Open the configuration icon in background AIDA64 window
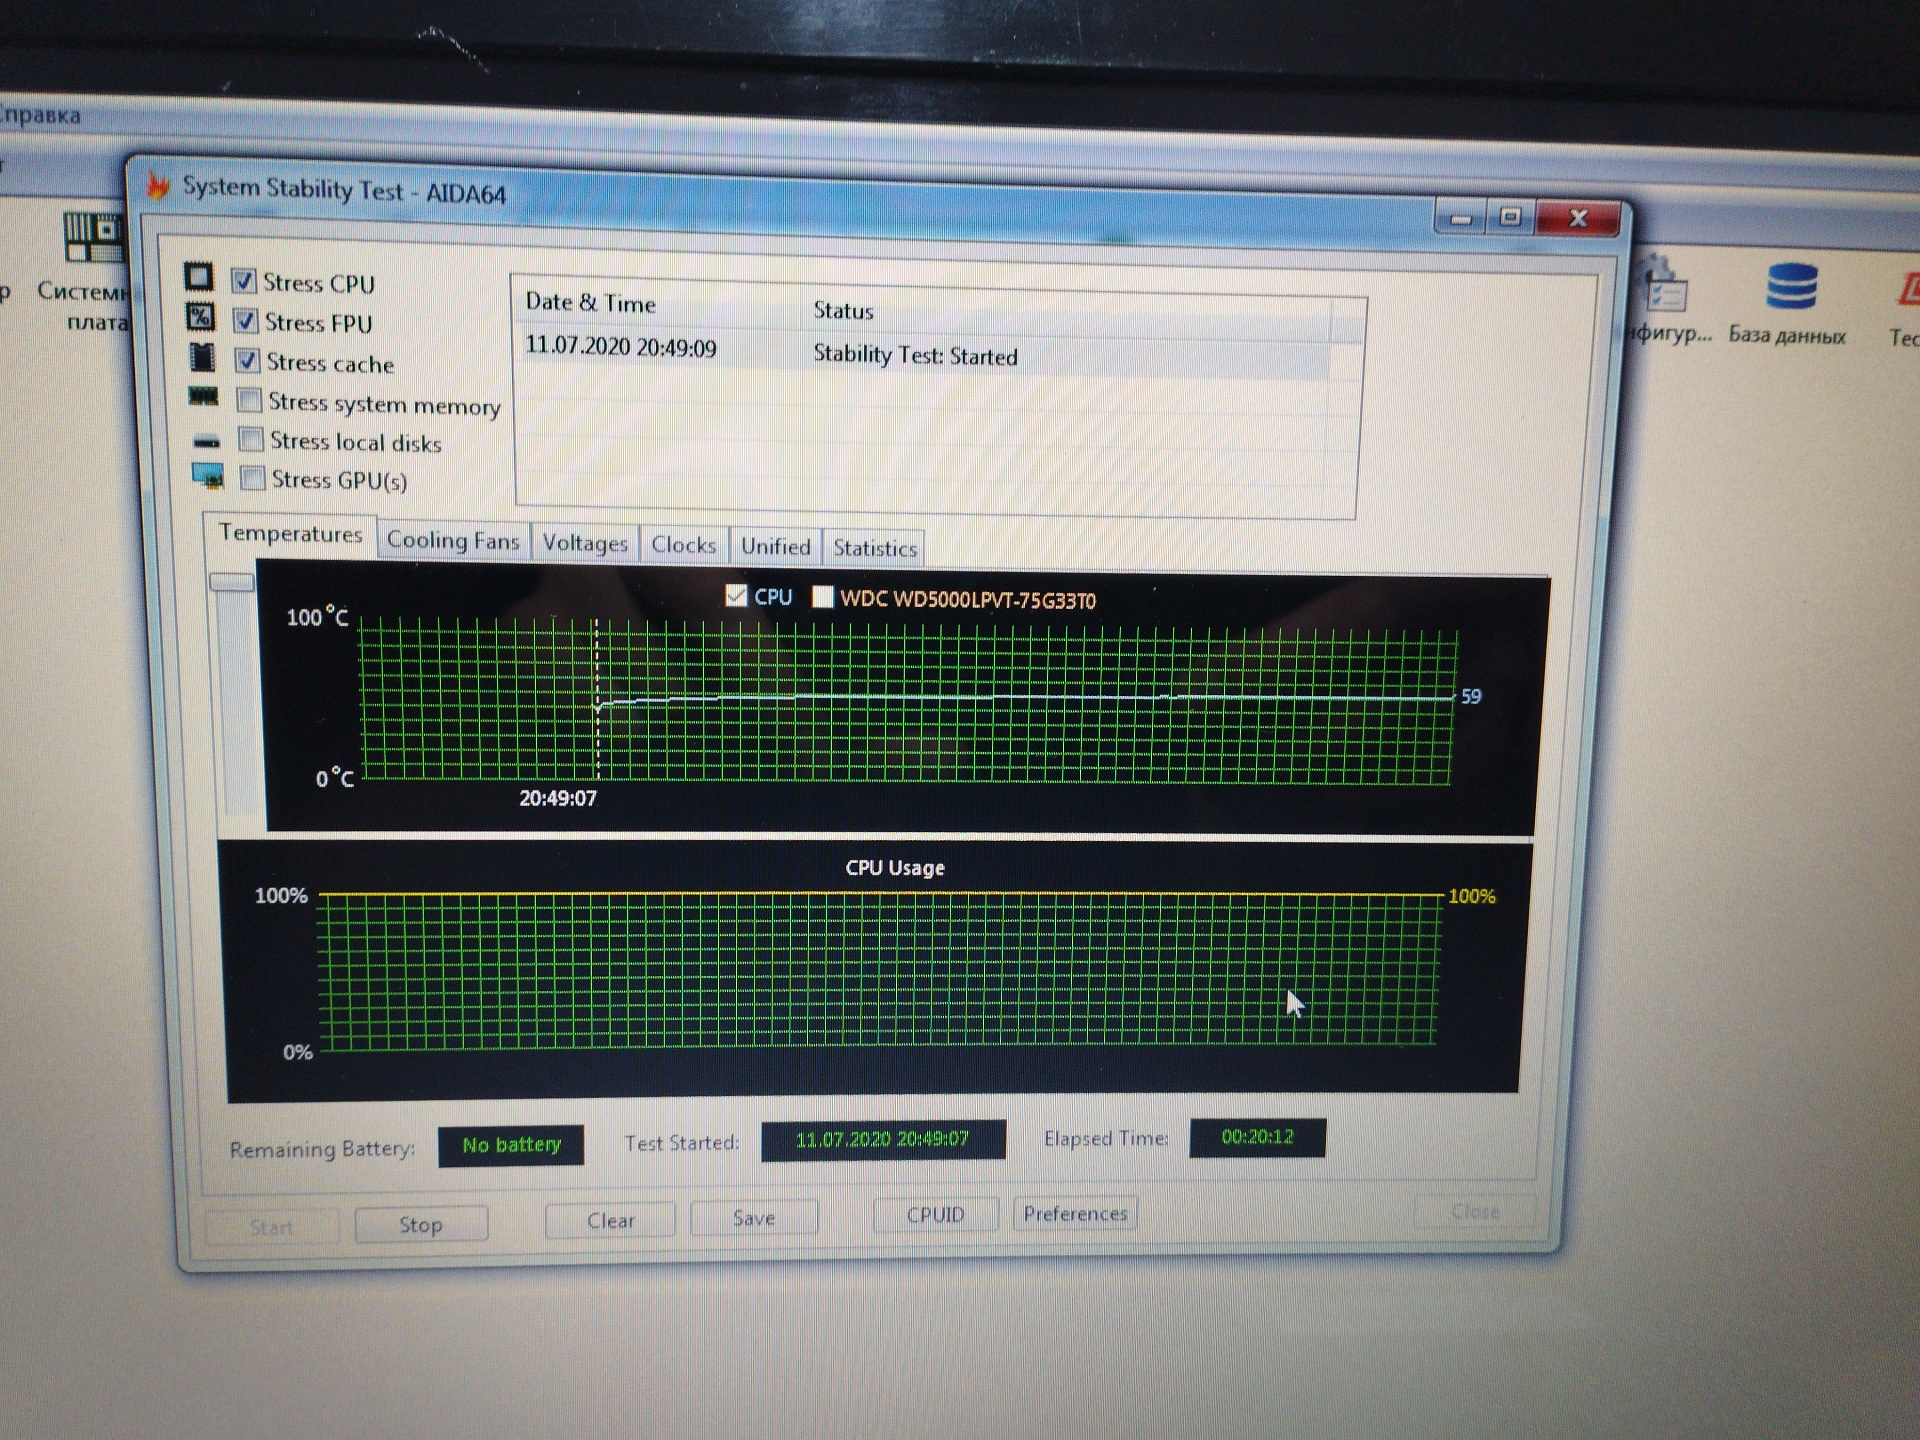The width and height of the screenshot is (1920, 1440). [1664, 285]
